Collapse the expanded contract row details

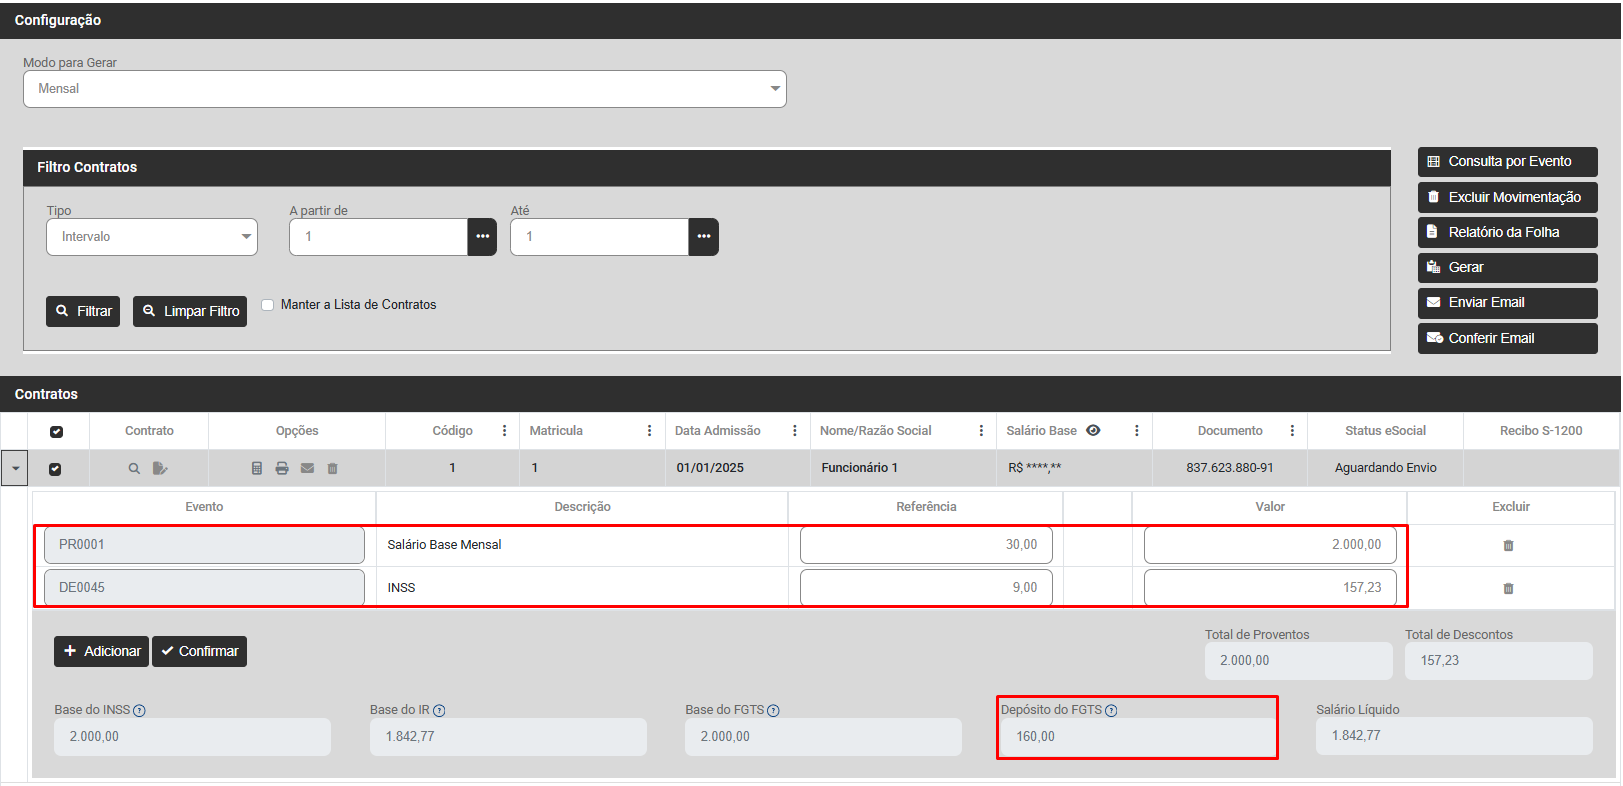(x=15, y=468)
